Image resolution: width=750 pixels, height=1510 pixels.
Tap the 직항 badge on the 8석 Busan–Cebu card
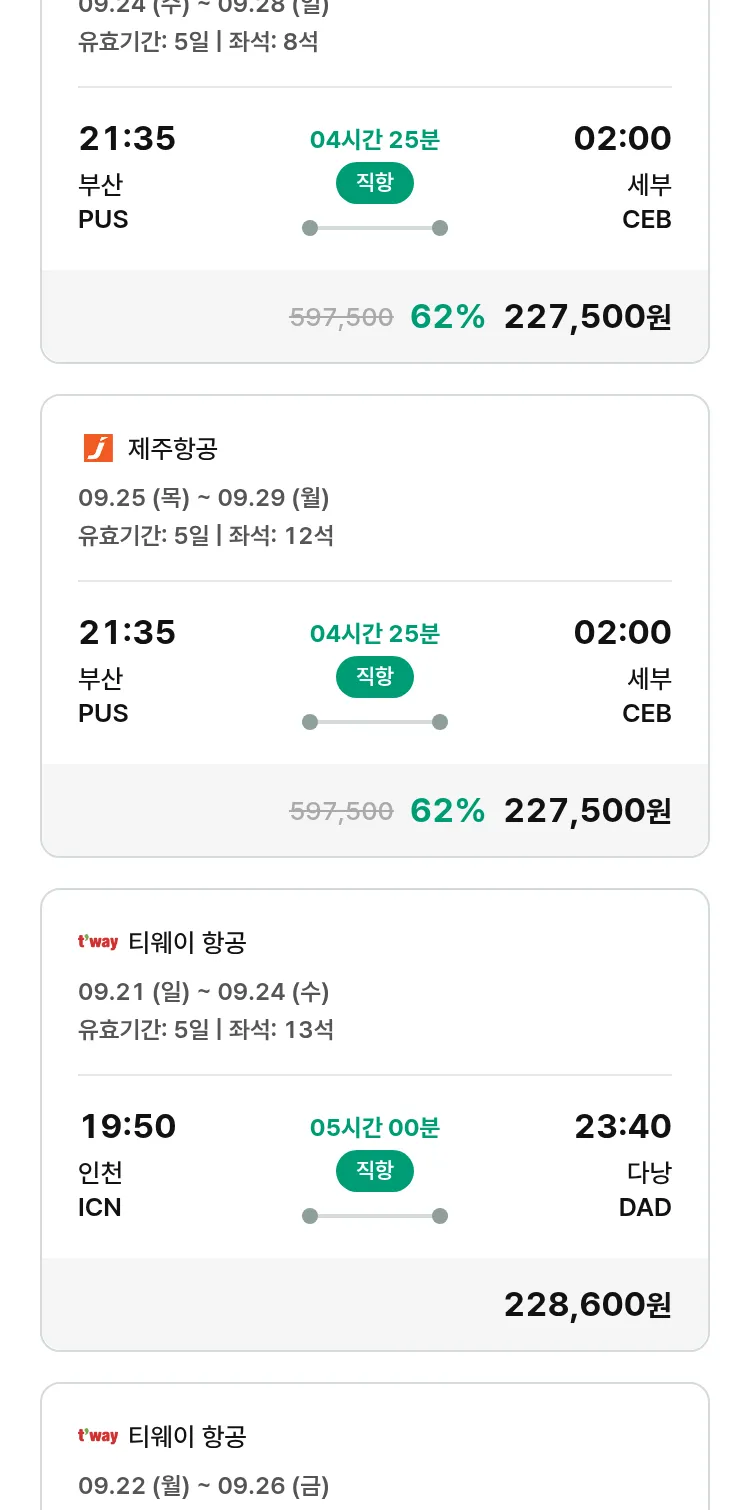pos(374,183)
